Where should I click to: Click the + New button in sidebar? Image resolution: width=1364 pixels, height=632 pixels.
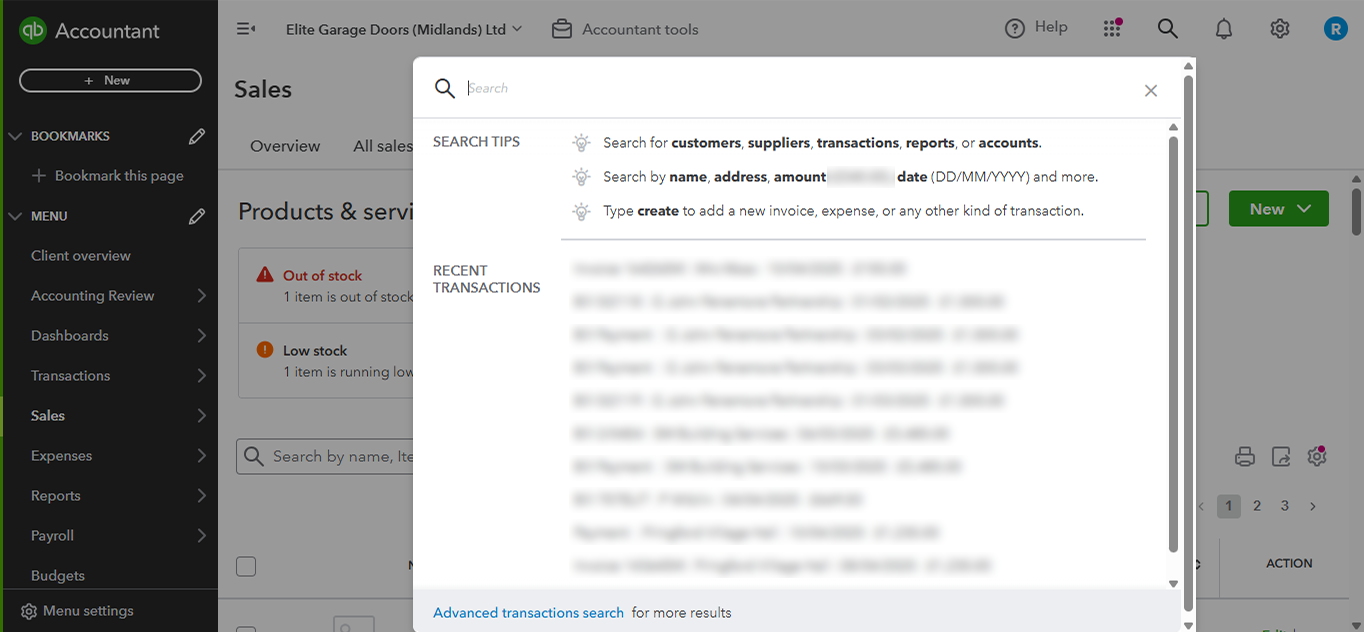[110, 80]
